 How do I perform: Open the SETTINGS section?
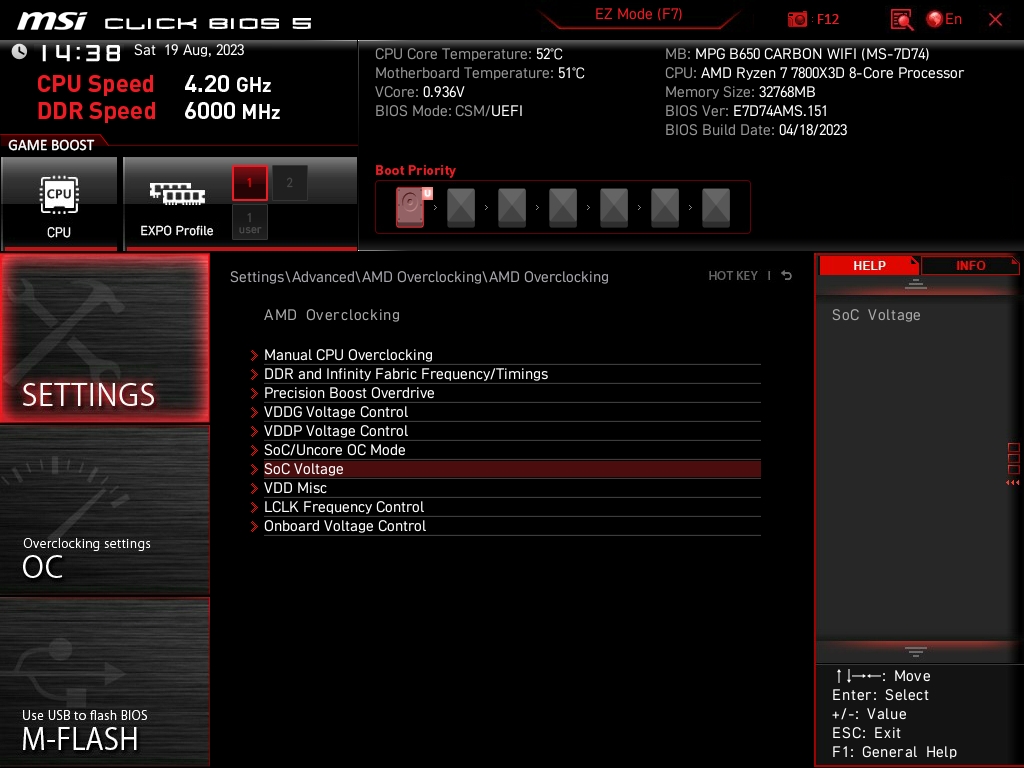click(x=104, y=338)
